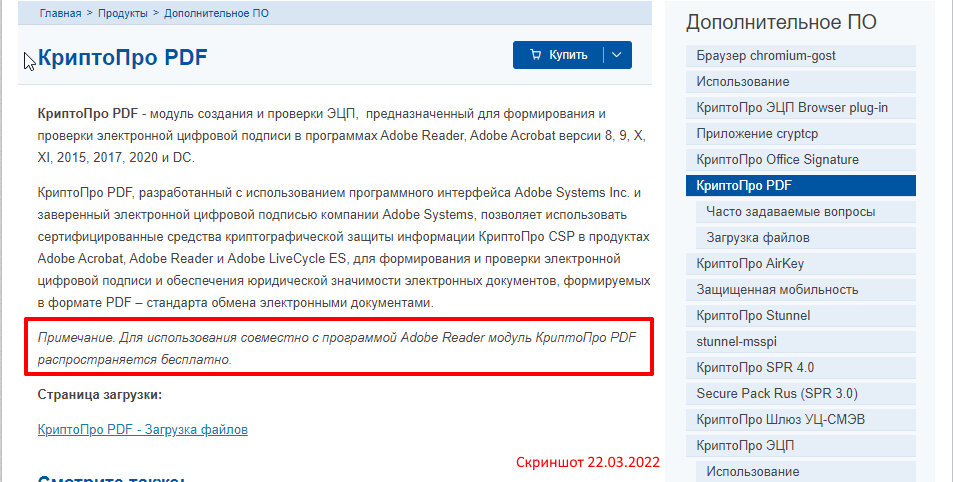This screenshot has width=953, height=482.
Task: Open the КриптоПро PDF - Загрузка файлов link
Action: click(x=143, y=429)
